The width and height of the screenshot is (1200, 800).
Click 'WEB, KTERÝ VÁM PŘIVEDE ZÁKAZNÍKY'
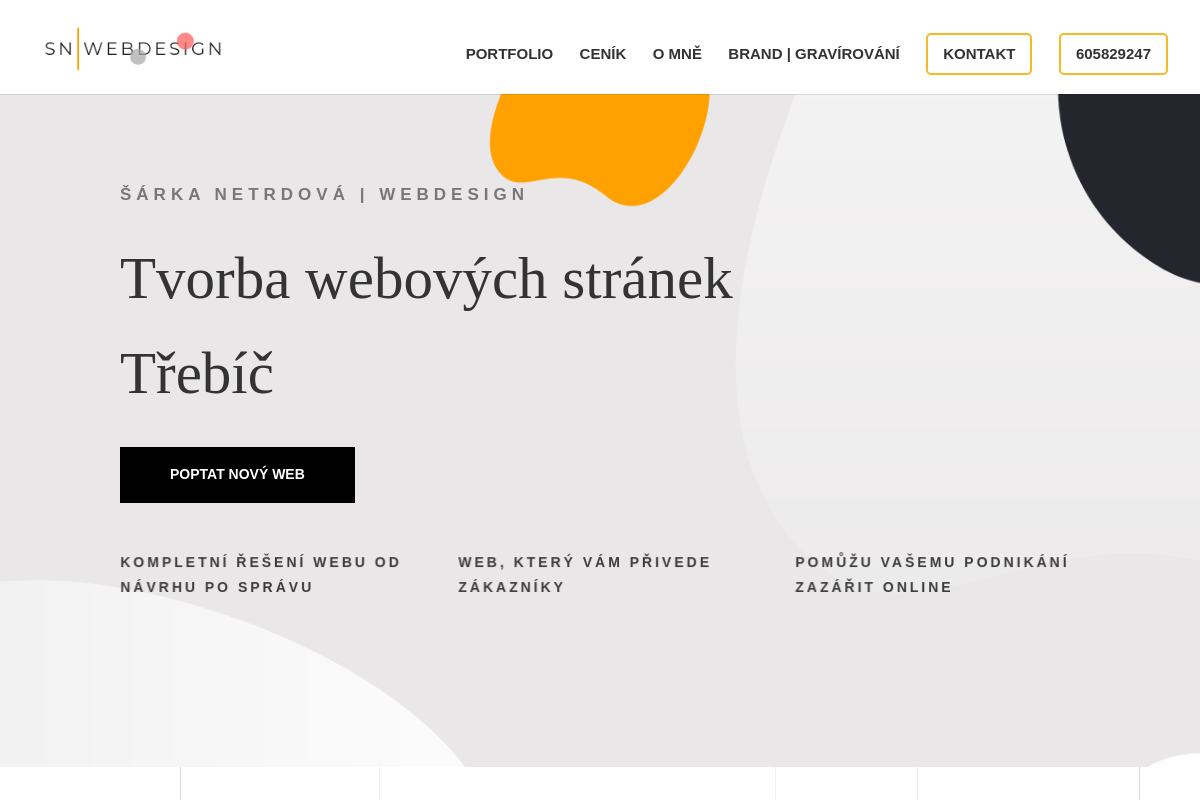click(585, 574)
